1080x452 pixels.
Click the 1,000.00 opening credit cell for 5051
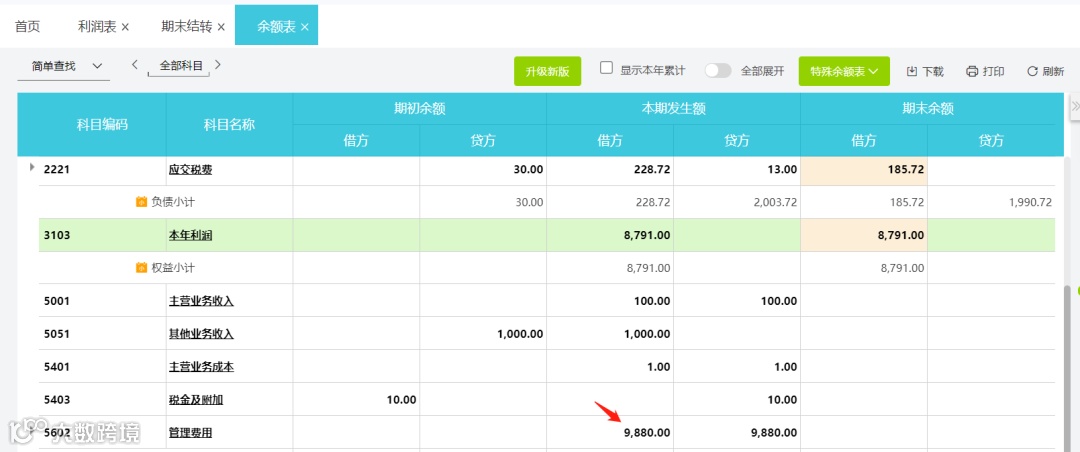coord(483,334)
